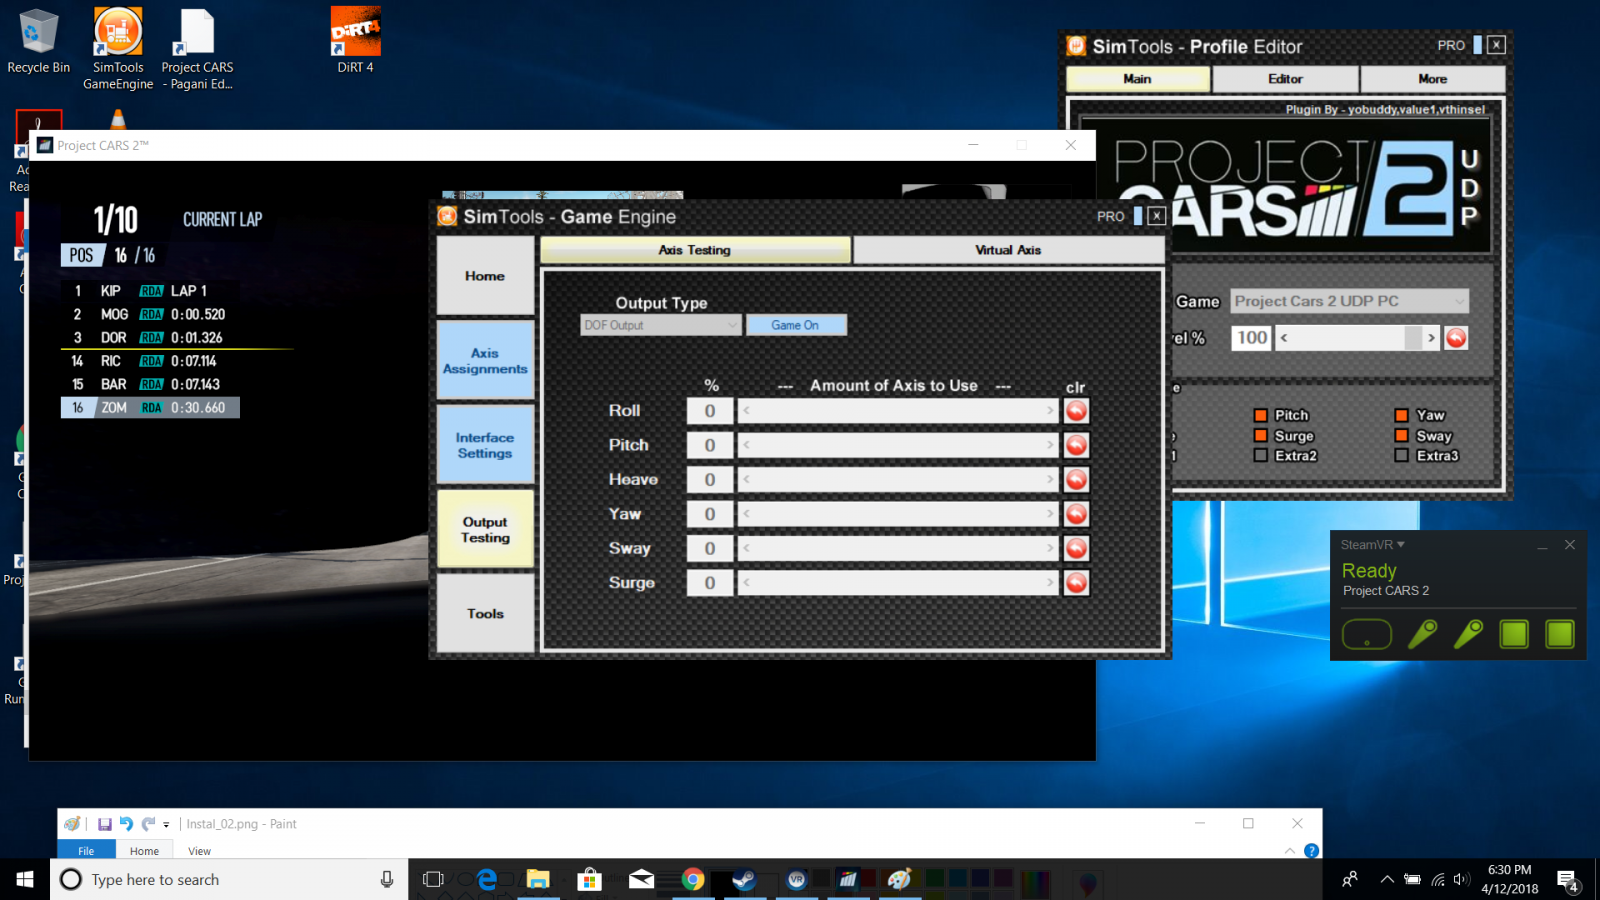
Task: Click the Axis Assignments button
Action: click(485, 361)
